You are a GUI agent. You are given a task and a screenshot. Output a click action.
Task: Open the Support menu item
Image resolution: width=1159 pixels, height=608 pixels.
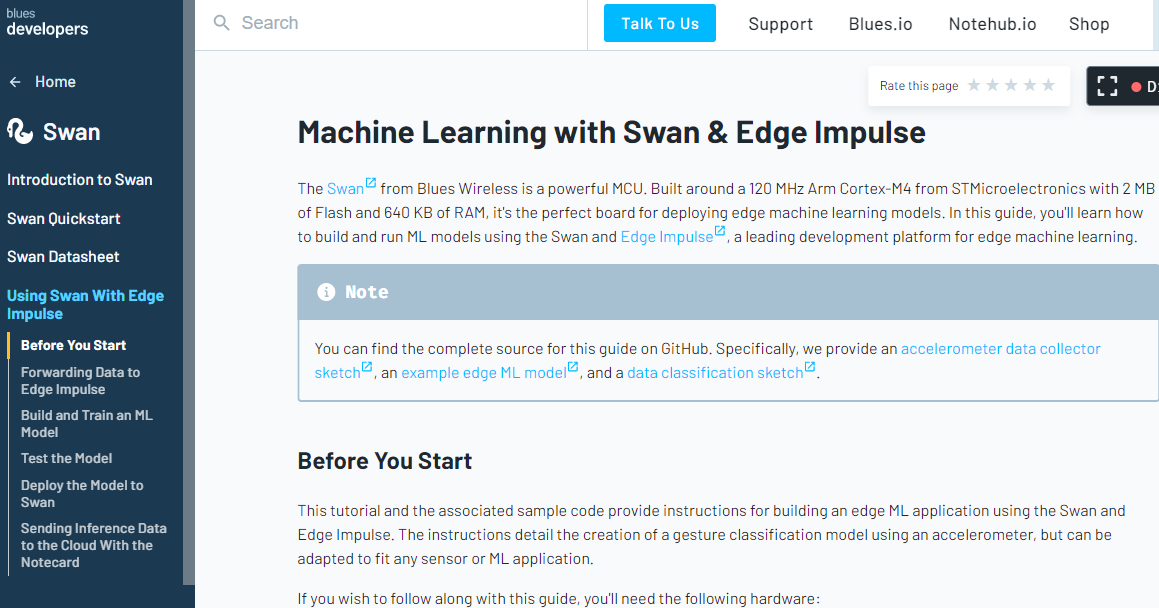coord(781,24)
